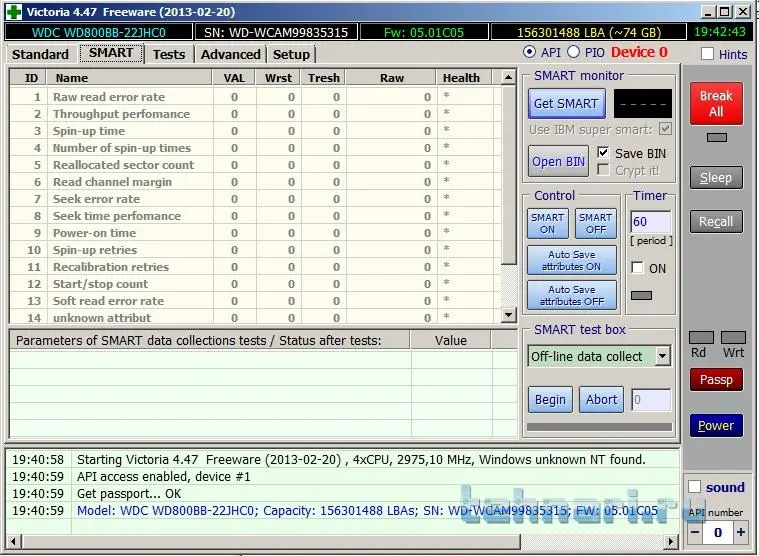Click the SMART ON button
The height and width of the screenshot is (556, 759).
coord(547,224)
